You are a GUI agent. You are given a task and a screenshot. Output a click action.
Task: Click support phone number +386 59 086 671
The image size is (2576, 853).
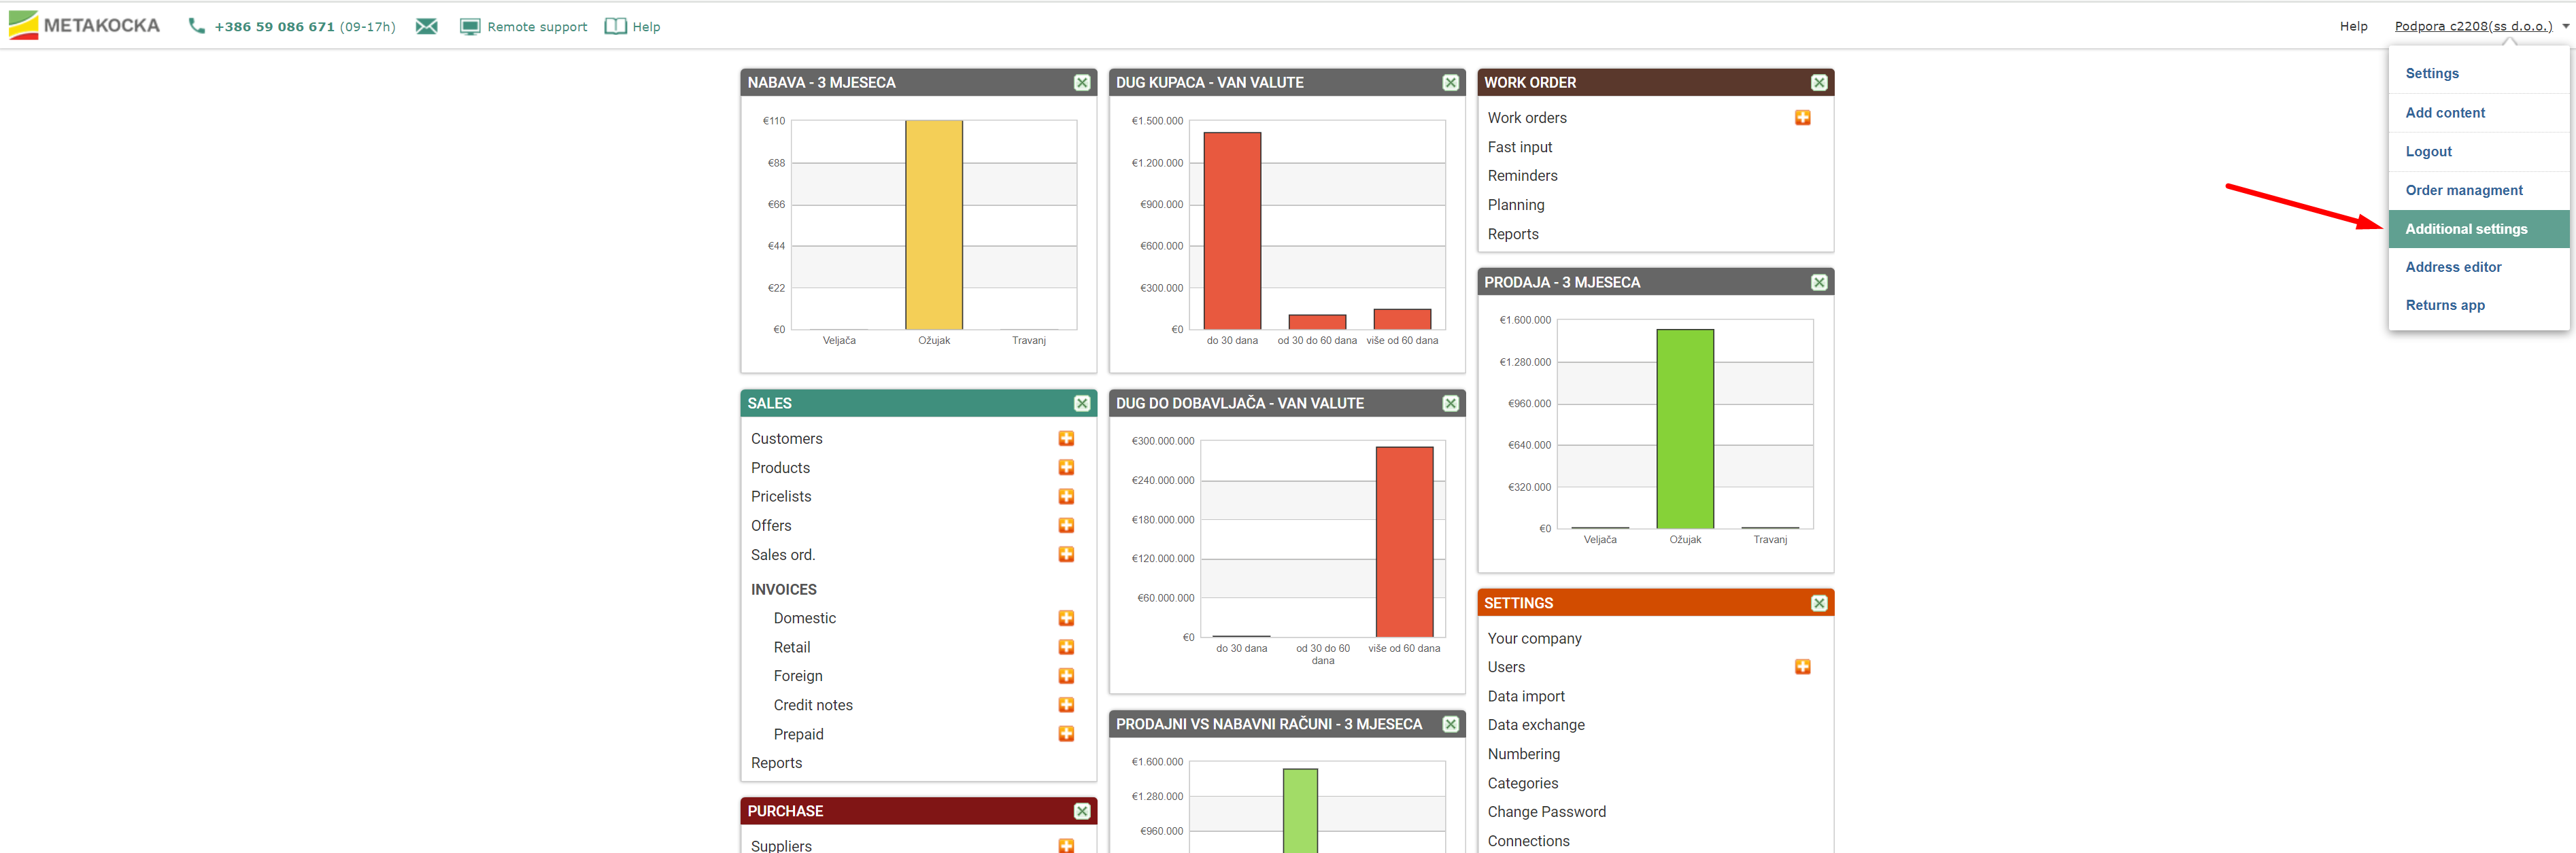pyautogui.click(x=274, y=27)
